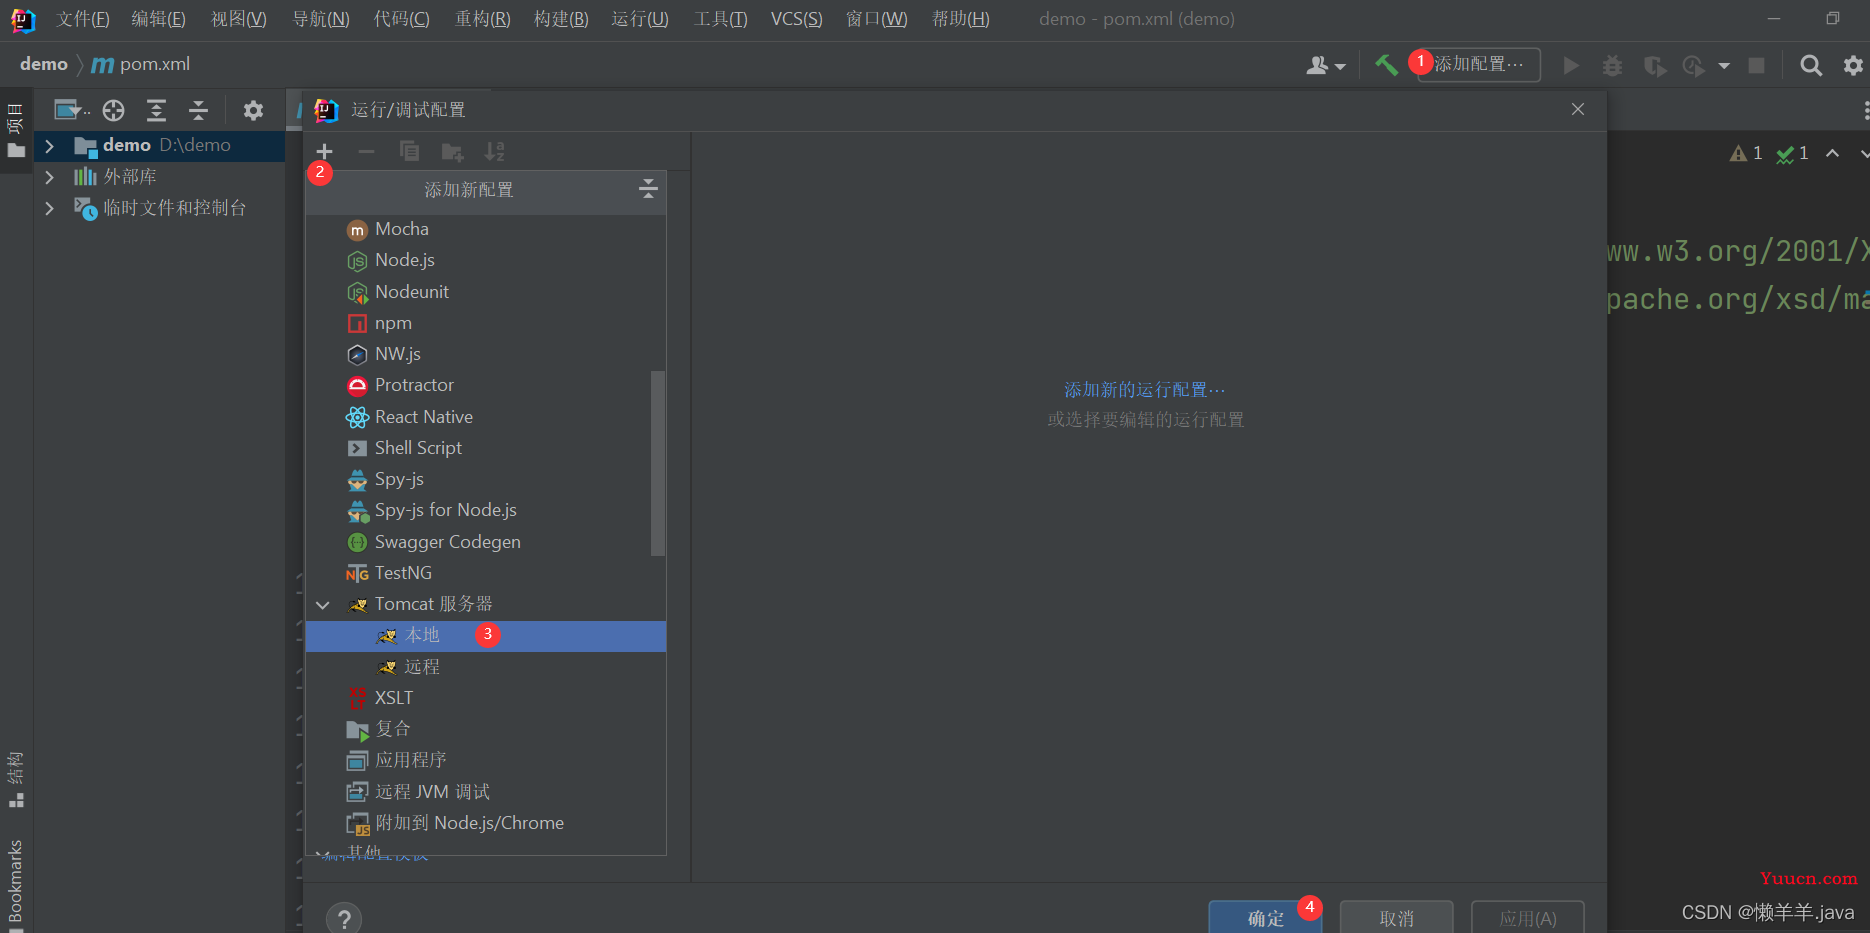The image size is (1870, 933).
Task: Open IDE settings gear icon top right
Action: pos(1853,65)
